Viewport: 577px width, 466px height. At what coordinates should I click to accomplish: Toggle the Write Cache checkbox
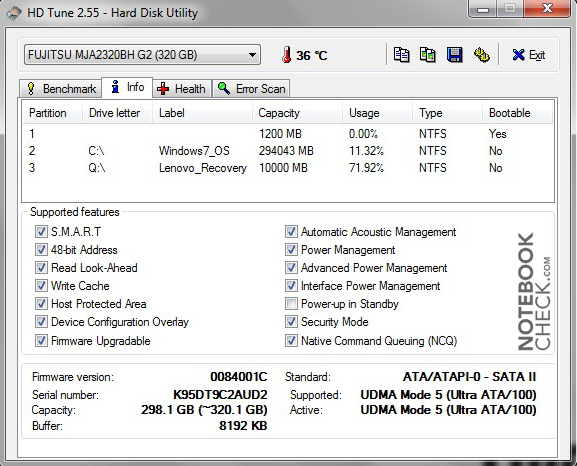tap(41, 286)
